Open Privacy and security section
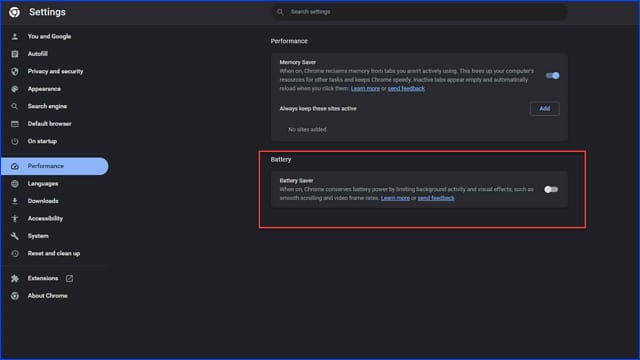Image resolution: width=640 pixels, height=360 pixels. click(55, 71)
